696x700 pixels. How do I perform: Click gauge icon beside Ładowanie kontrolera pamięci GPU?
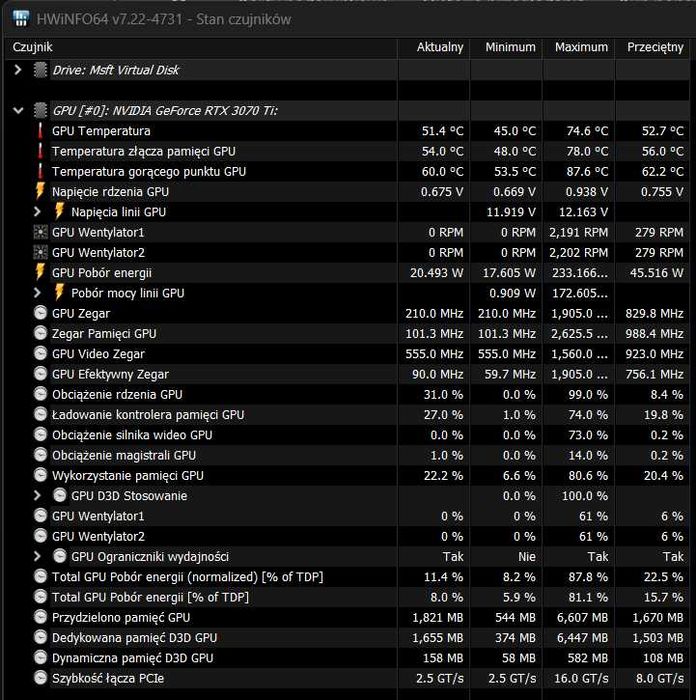[x=40, y=414]
